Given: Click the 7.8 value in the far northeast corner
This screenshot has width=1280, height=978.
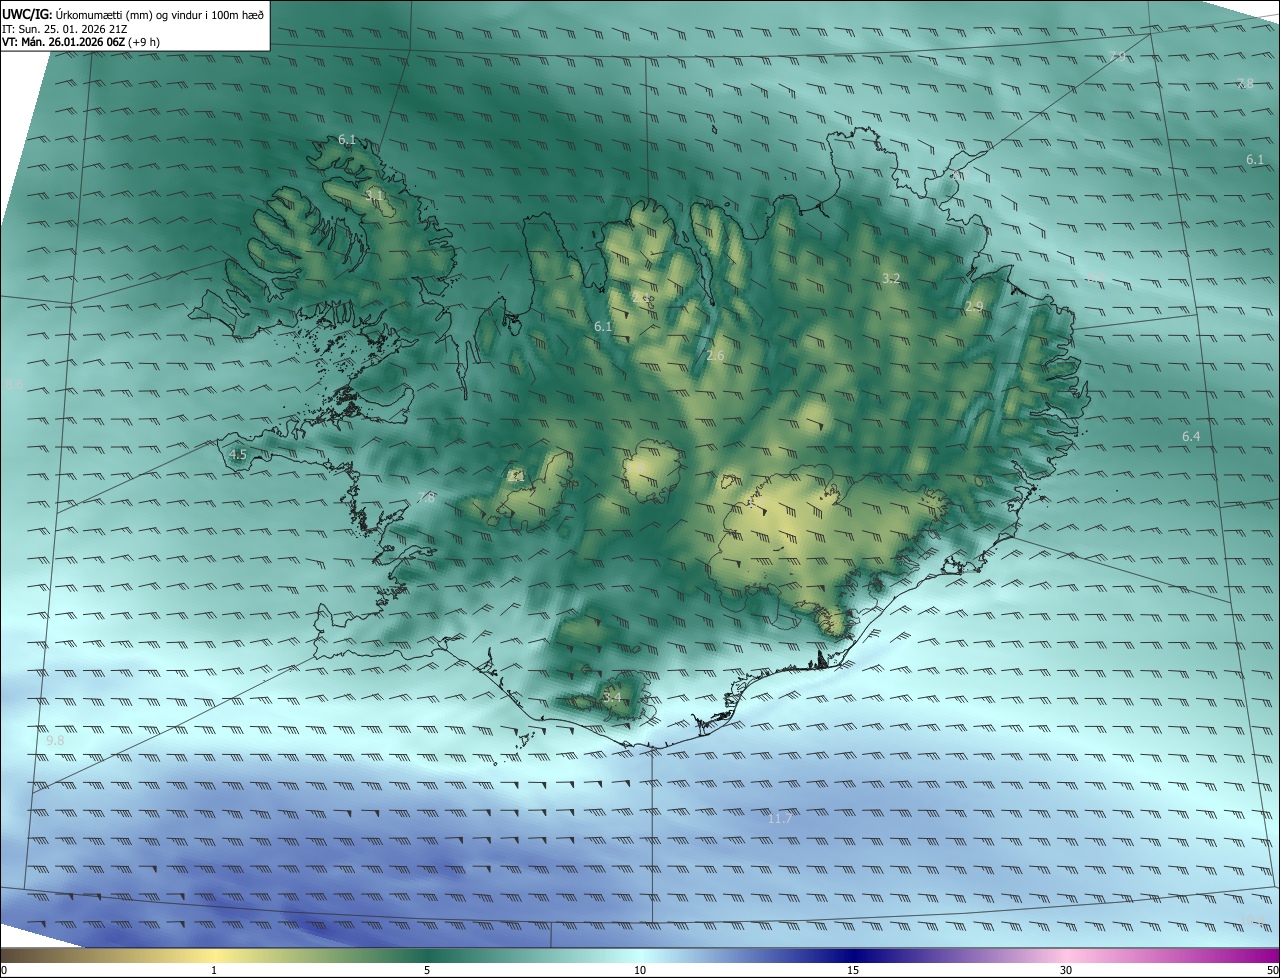Looking at the screenshot, I should [1245, 83].
